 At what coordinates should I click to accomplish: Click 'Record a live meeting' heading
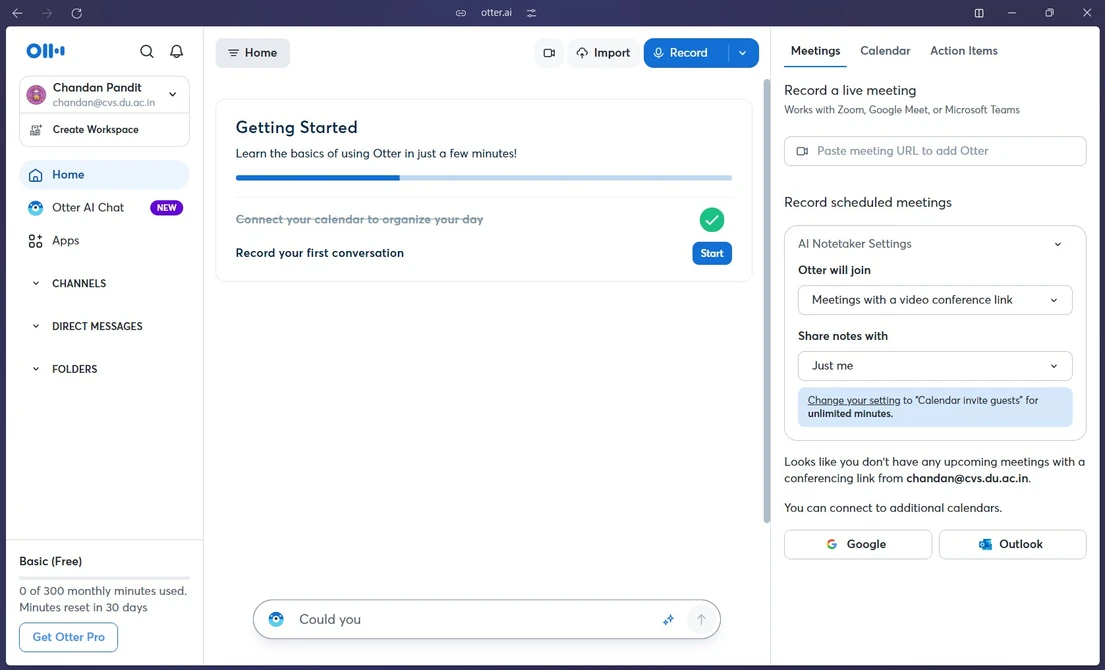tap(850, 91)
